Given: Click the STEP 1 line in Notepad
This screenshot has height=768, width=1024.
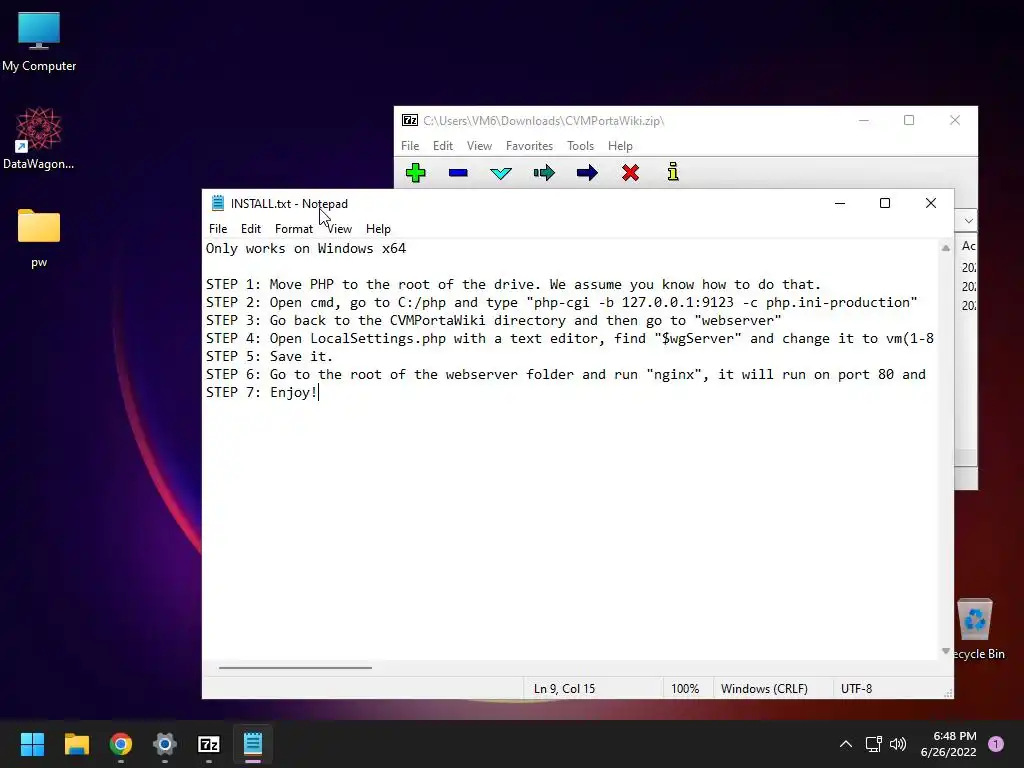Looking at the screenshot, I should 513,284.
